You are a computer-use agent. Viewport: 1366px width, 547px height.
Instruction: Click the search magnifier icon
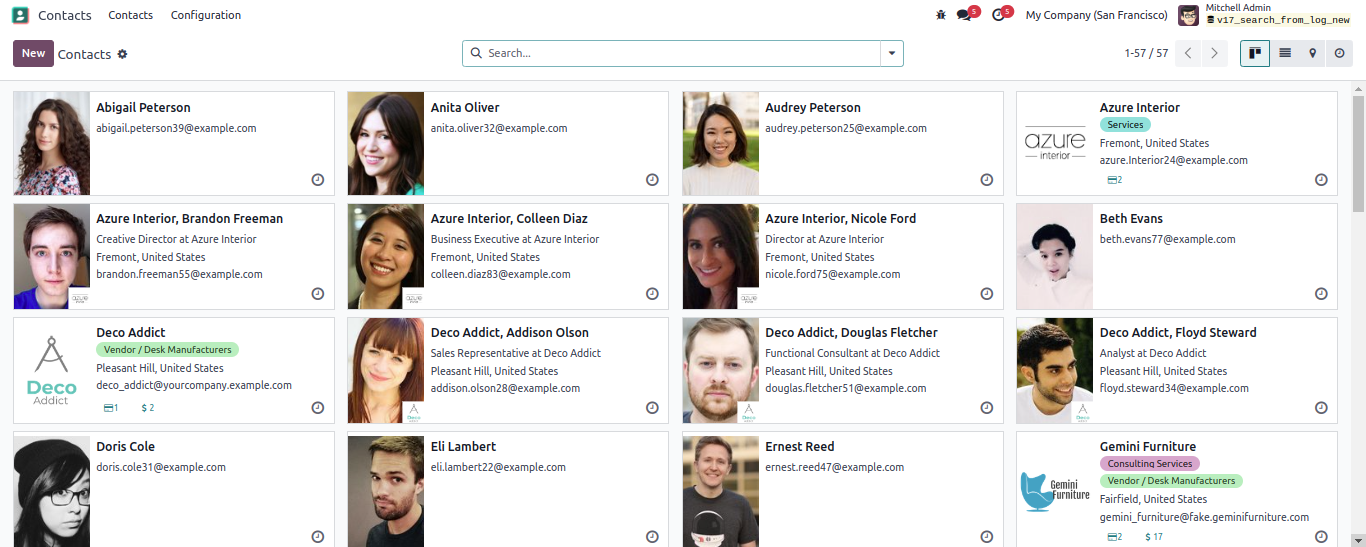(x=476, y=53)
